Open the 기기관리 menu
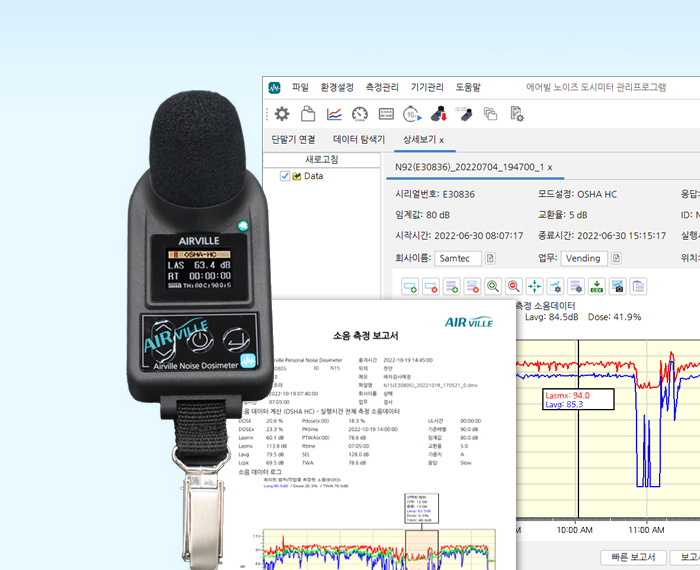Screen dimensions: 700x570 click(x=427, y=87)
